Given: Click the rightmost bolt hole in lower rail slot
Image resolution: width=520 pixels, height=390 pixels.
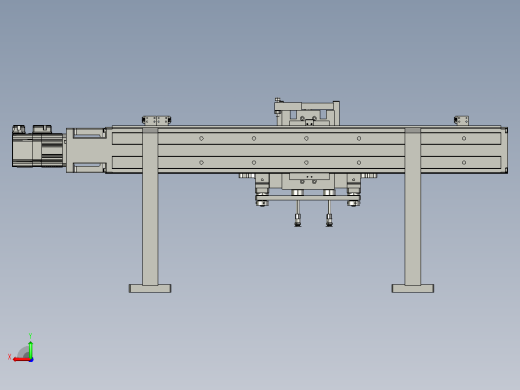Looking at the screenshot, I should click(464, 163).
